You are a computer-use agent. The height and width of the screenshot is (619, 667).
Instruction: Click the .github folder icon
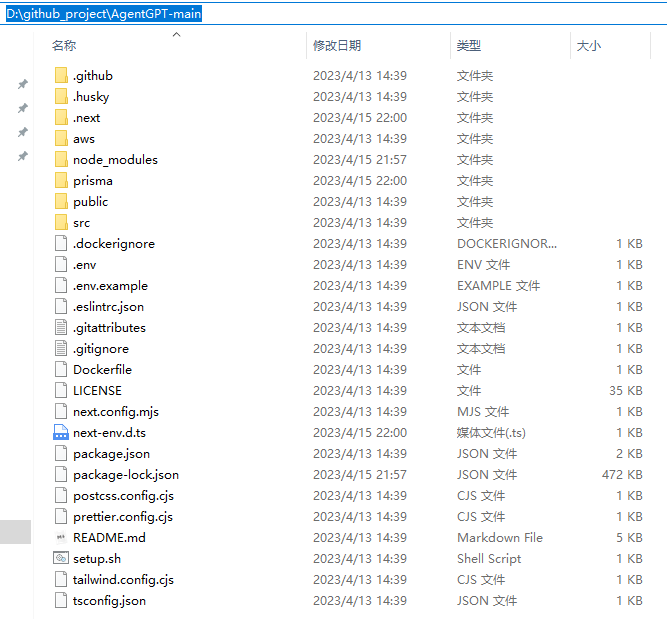(61, 75)
